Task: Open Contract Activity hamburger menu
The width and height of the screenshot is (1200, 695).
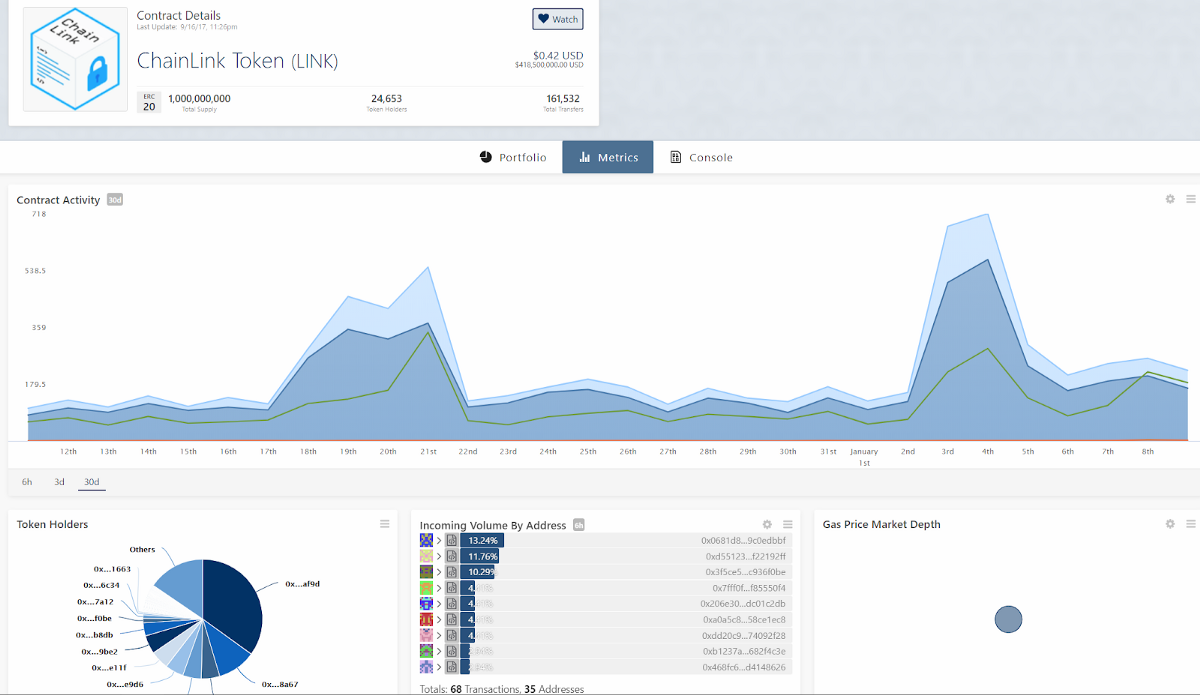Action: 1191,199
